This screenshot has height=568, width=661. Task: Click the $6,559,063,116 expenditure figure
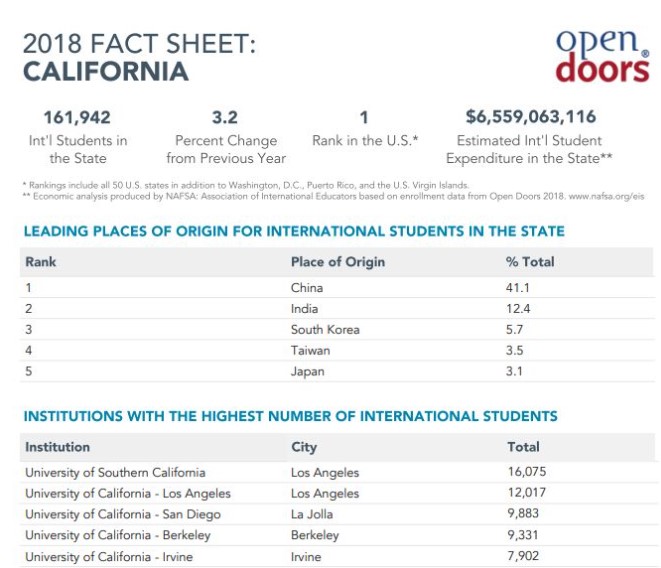(x=531, y=117)
